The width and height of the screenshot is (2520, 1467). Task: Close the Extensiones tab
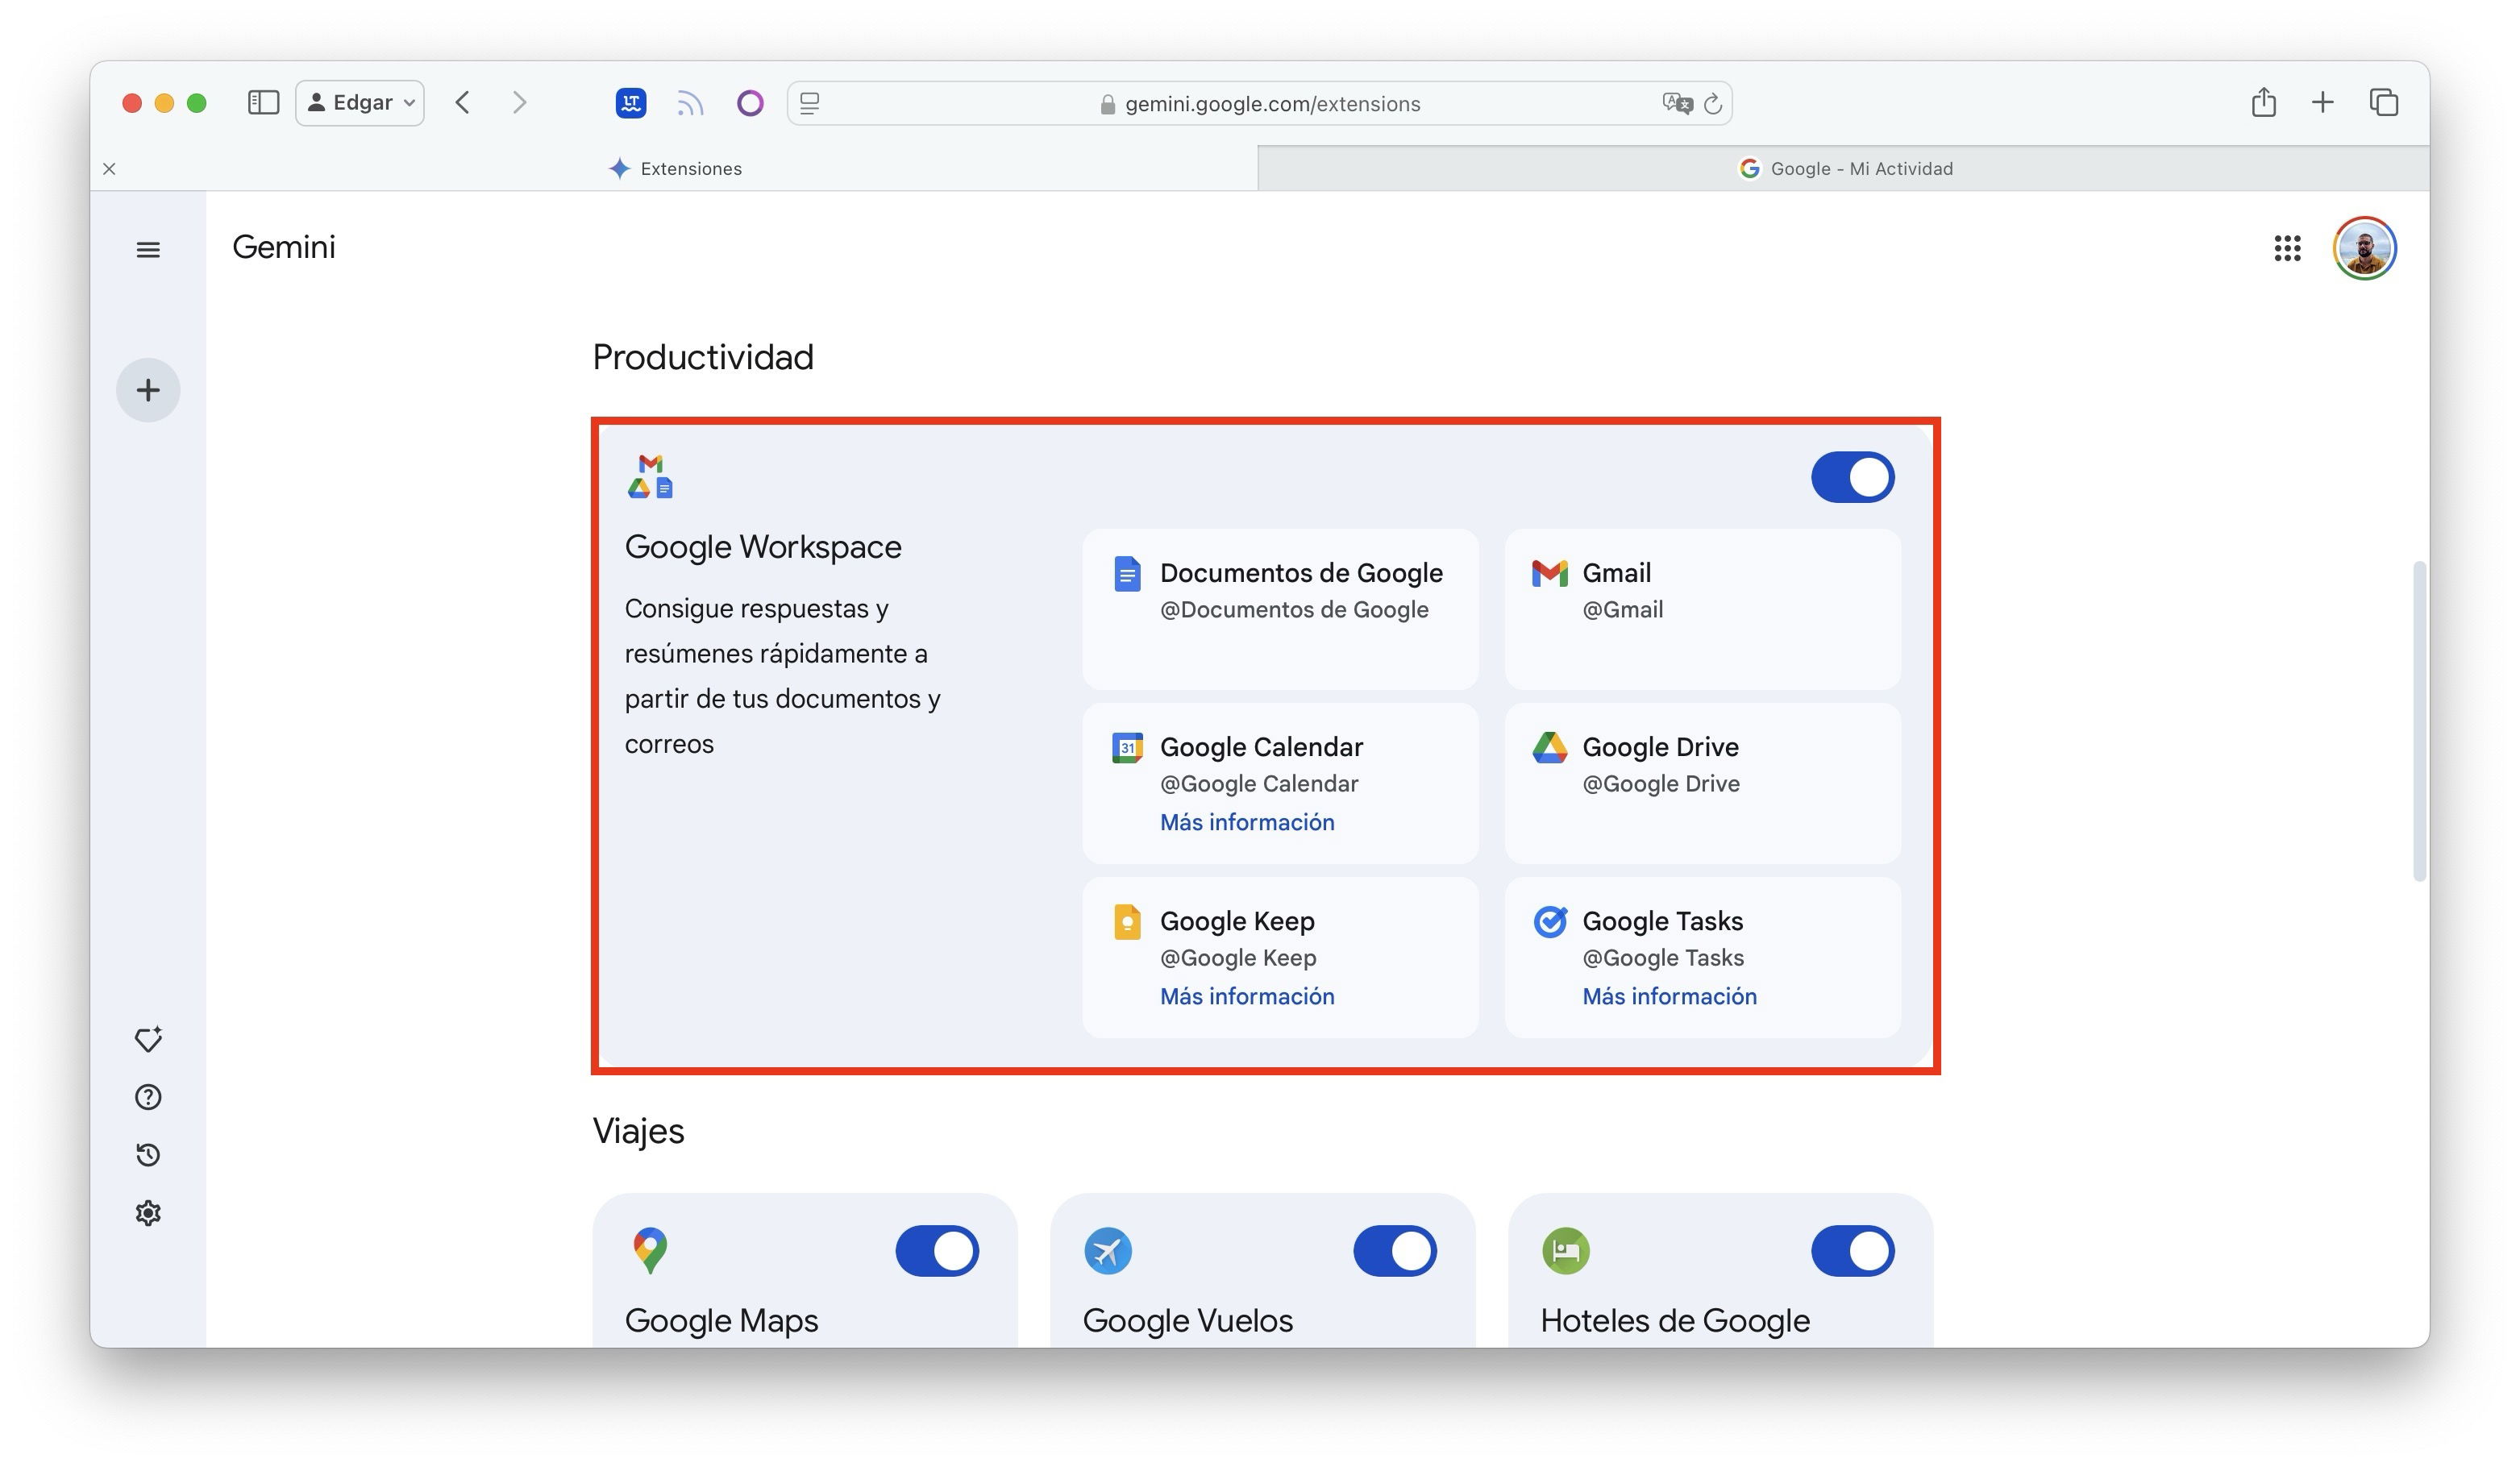pyautogui.click(x=109, y=169)
